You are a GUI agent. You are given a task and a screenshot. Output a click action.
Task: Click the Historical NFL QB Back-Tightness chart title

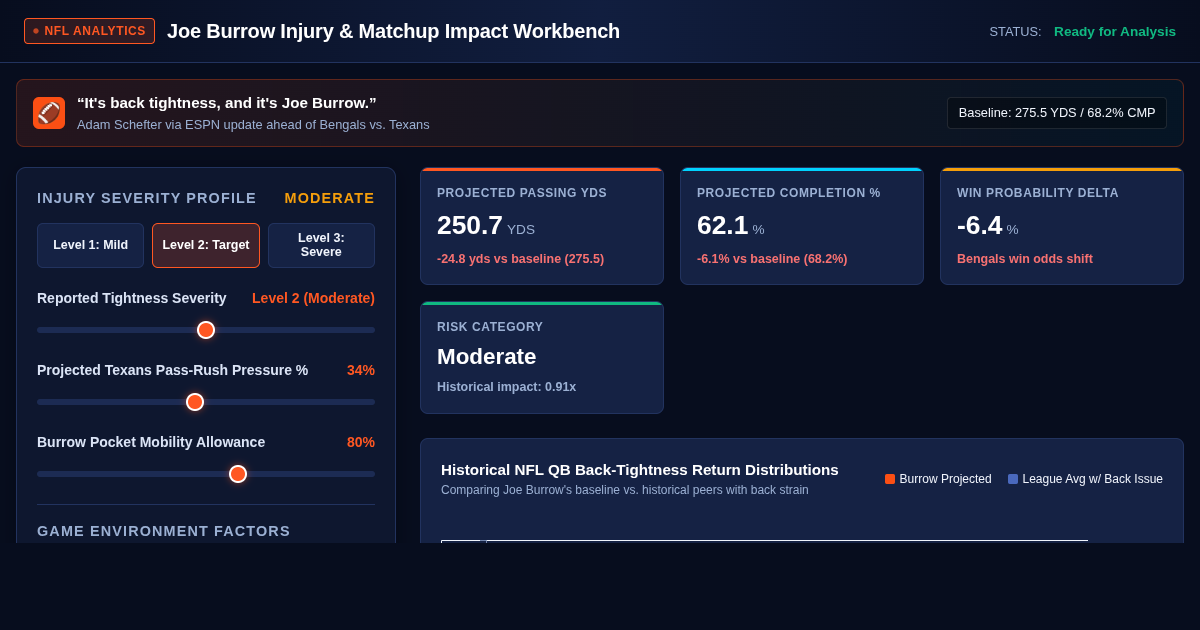(x=640, y=470)
